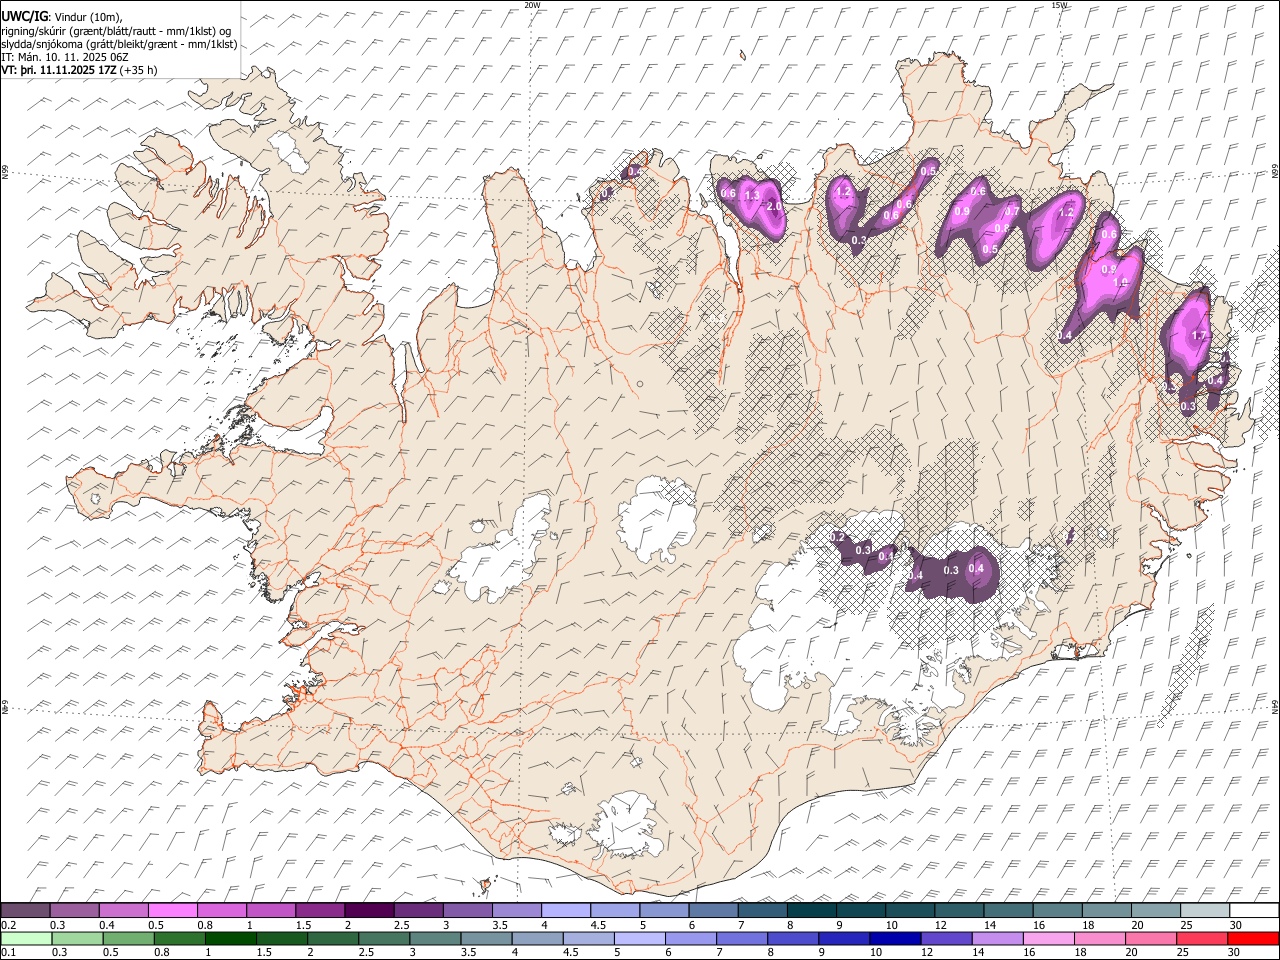Select lavender swatch between 14 and 16, lower row
This screenshot has width=1280, height=960.
point(997,939)
